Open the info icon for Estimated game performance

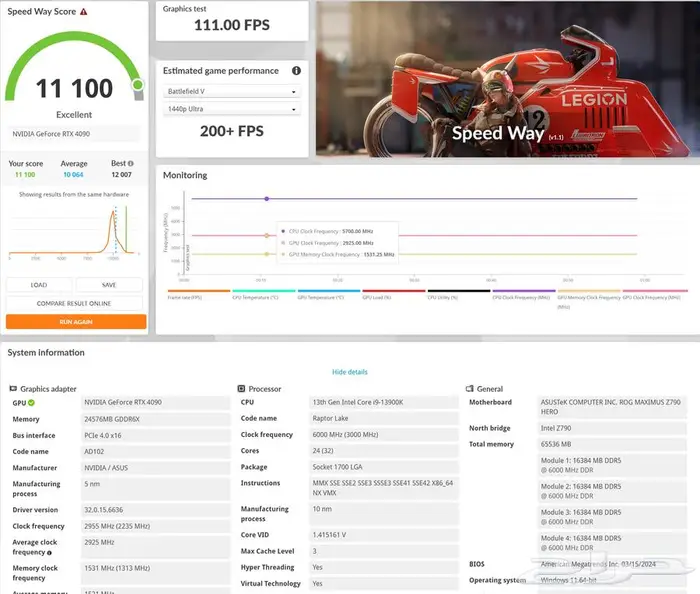click(x=296, y=71)
